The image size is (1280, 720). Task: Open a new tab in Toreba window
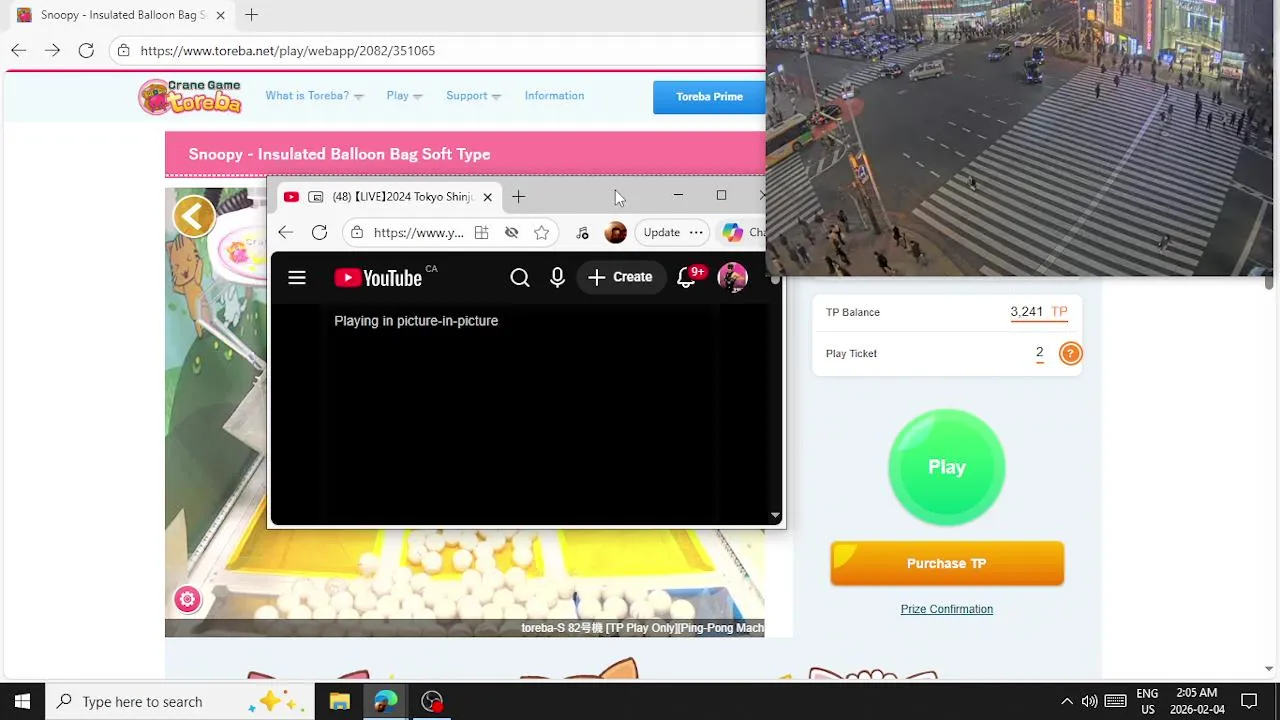click(251, 15)
